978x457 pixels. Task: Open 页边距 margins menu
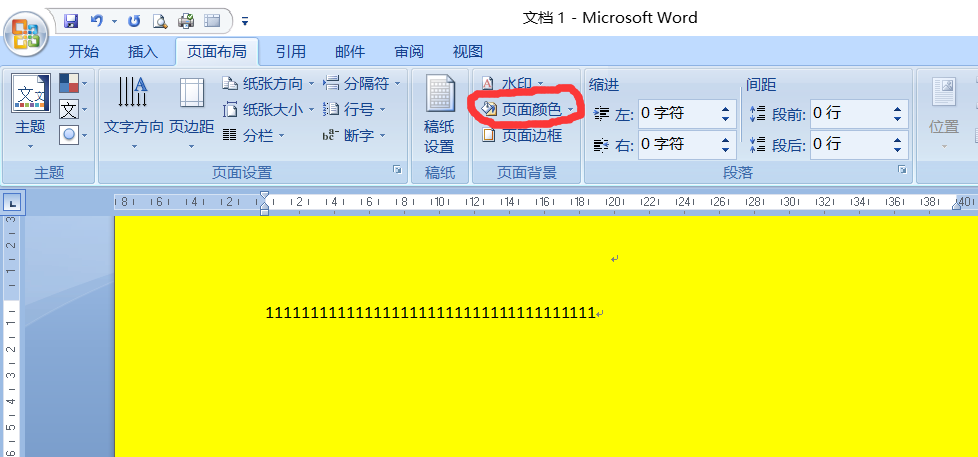click(x=191, y=113)
